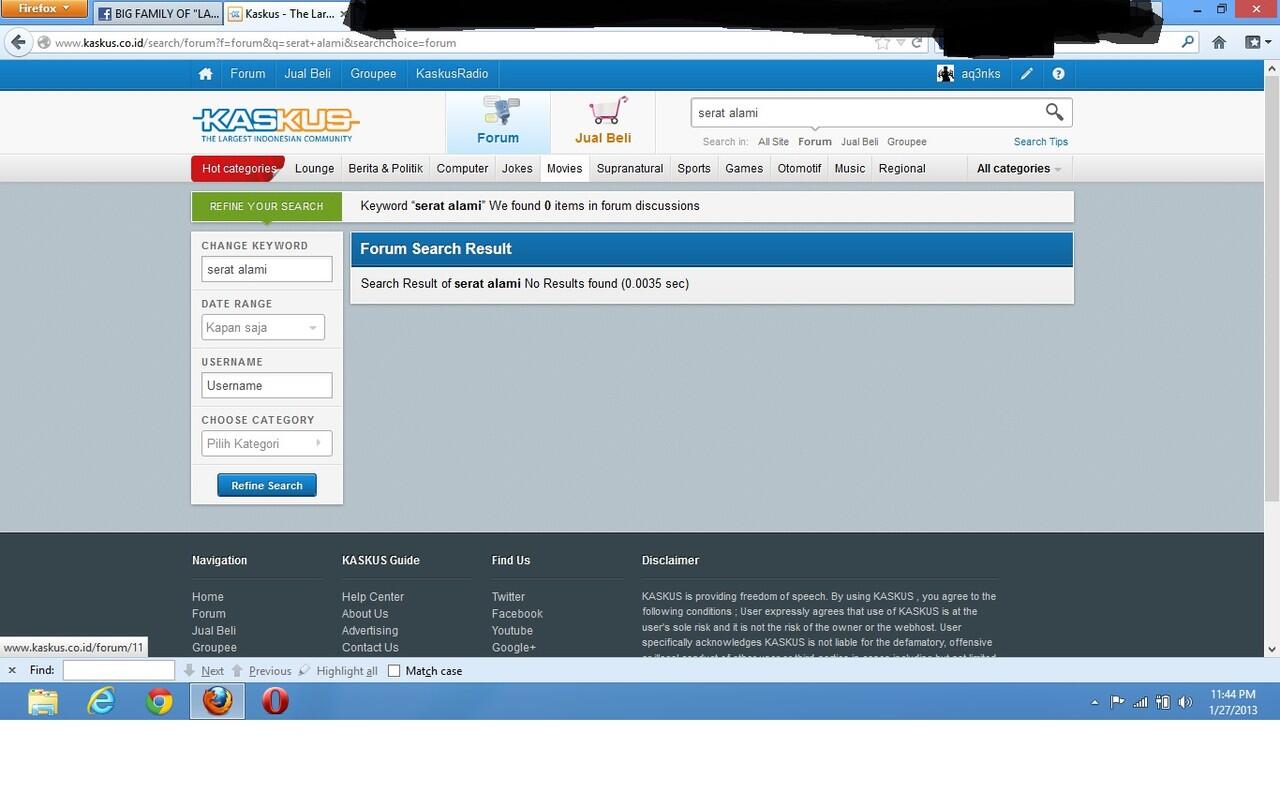
Task: Click the Find text field
Action: click(119, 671)
